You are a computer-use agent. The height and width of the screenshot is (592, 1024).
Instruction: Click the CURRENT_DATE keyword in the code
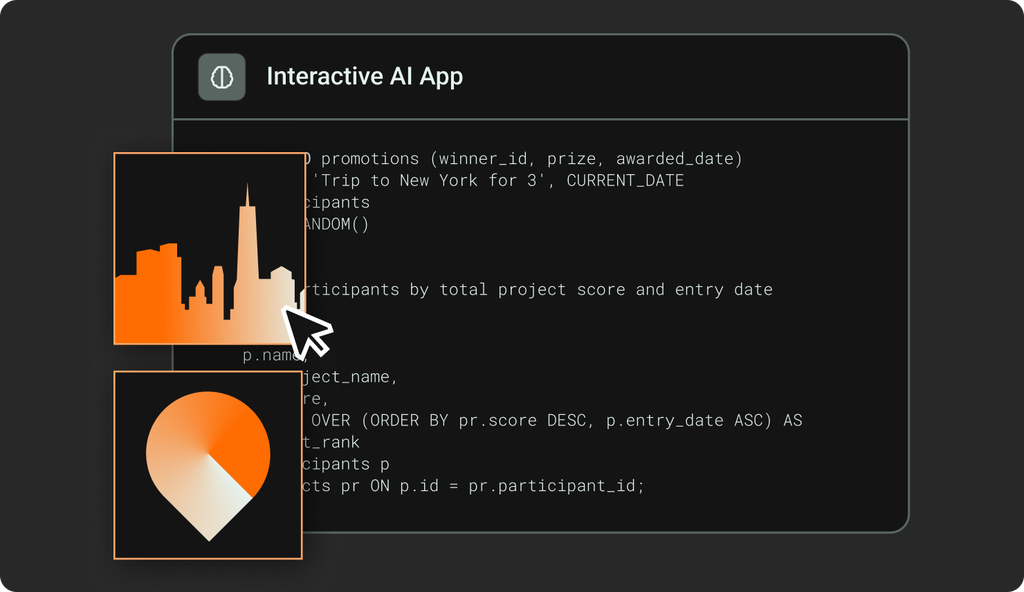pos(625,180)
